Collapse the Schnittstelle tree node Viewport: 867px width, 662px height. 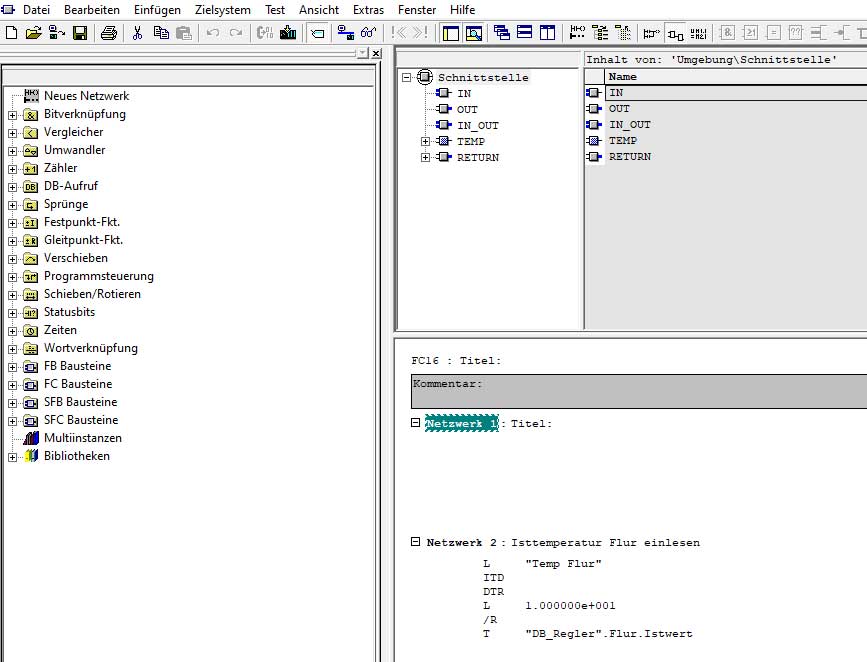click(x=406, y=77)
